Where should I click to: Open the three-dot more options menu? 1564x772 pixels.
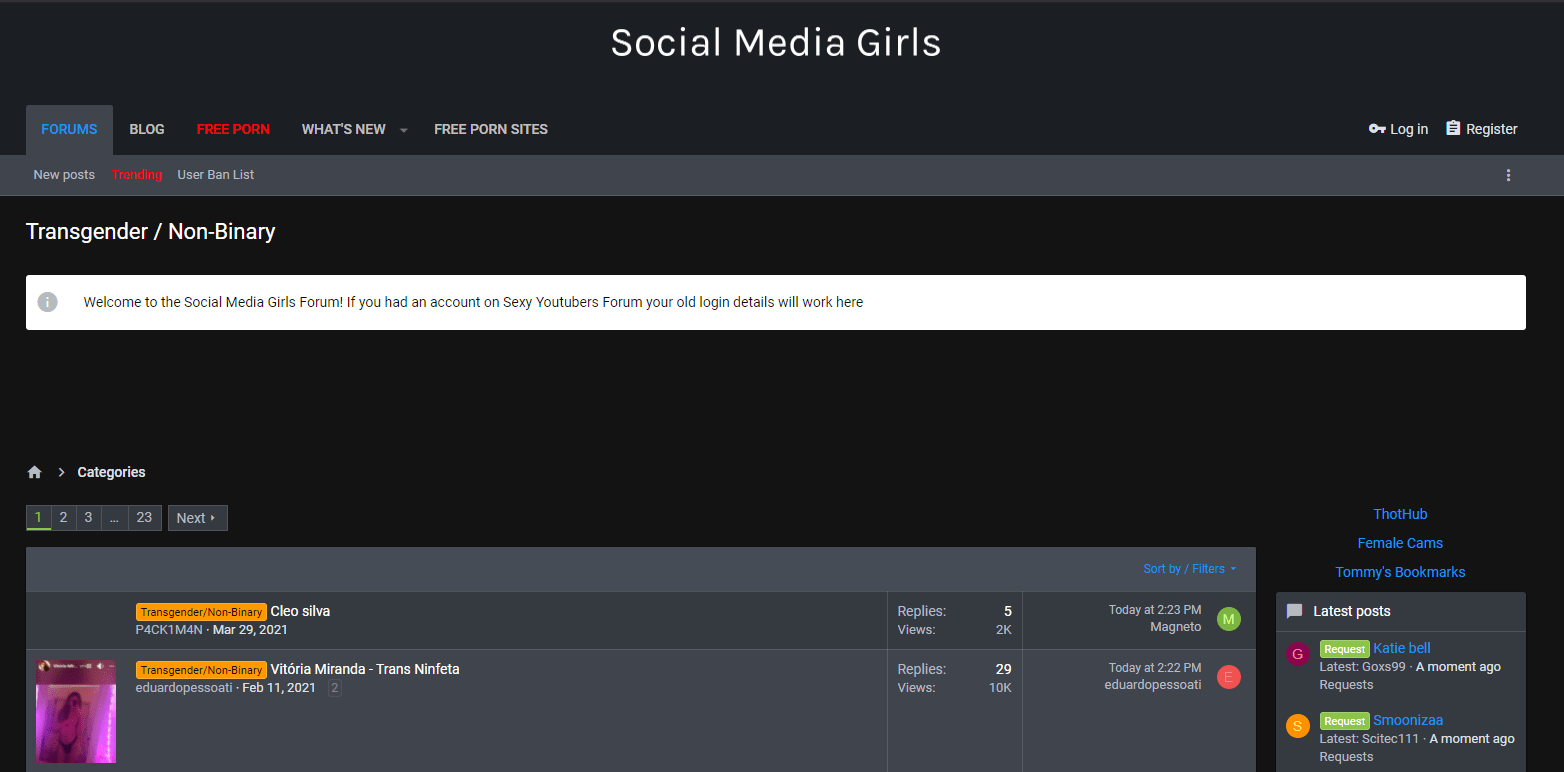click(x=1508, y=175)
